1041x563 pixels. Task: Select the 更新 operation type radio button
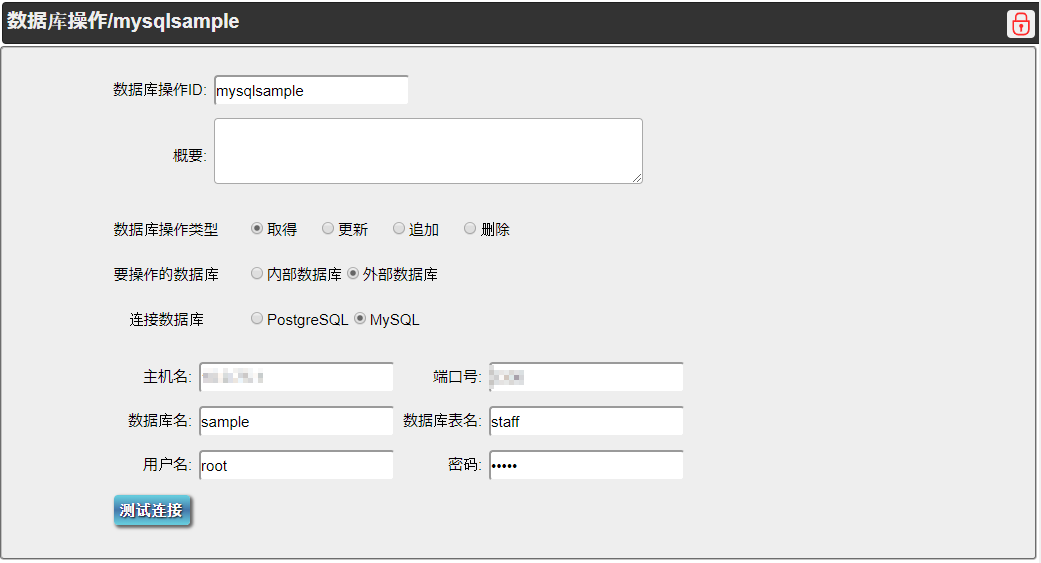tap(328, 229)
